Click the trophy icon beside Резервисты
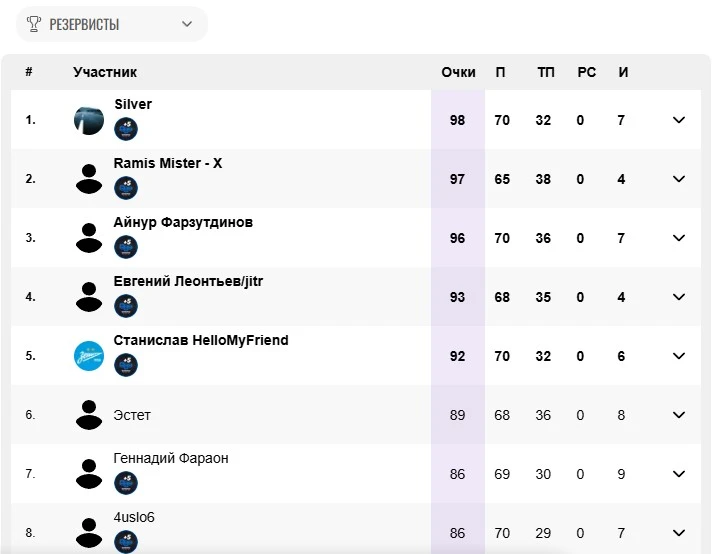The image size is (720, 554). click(34, 24)
